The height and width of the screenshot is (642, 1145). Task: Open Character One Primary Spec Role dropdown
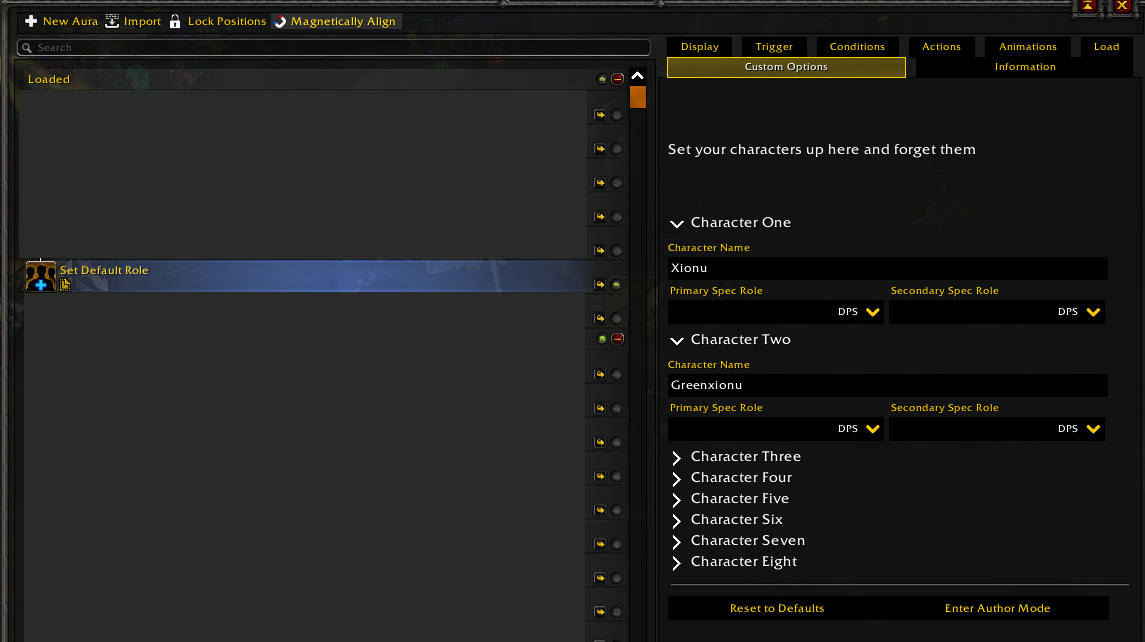[x=775, y=312]
